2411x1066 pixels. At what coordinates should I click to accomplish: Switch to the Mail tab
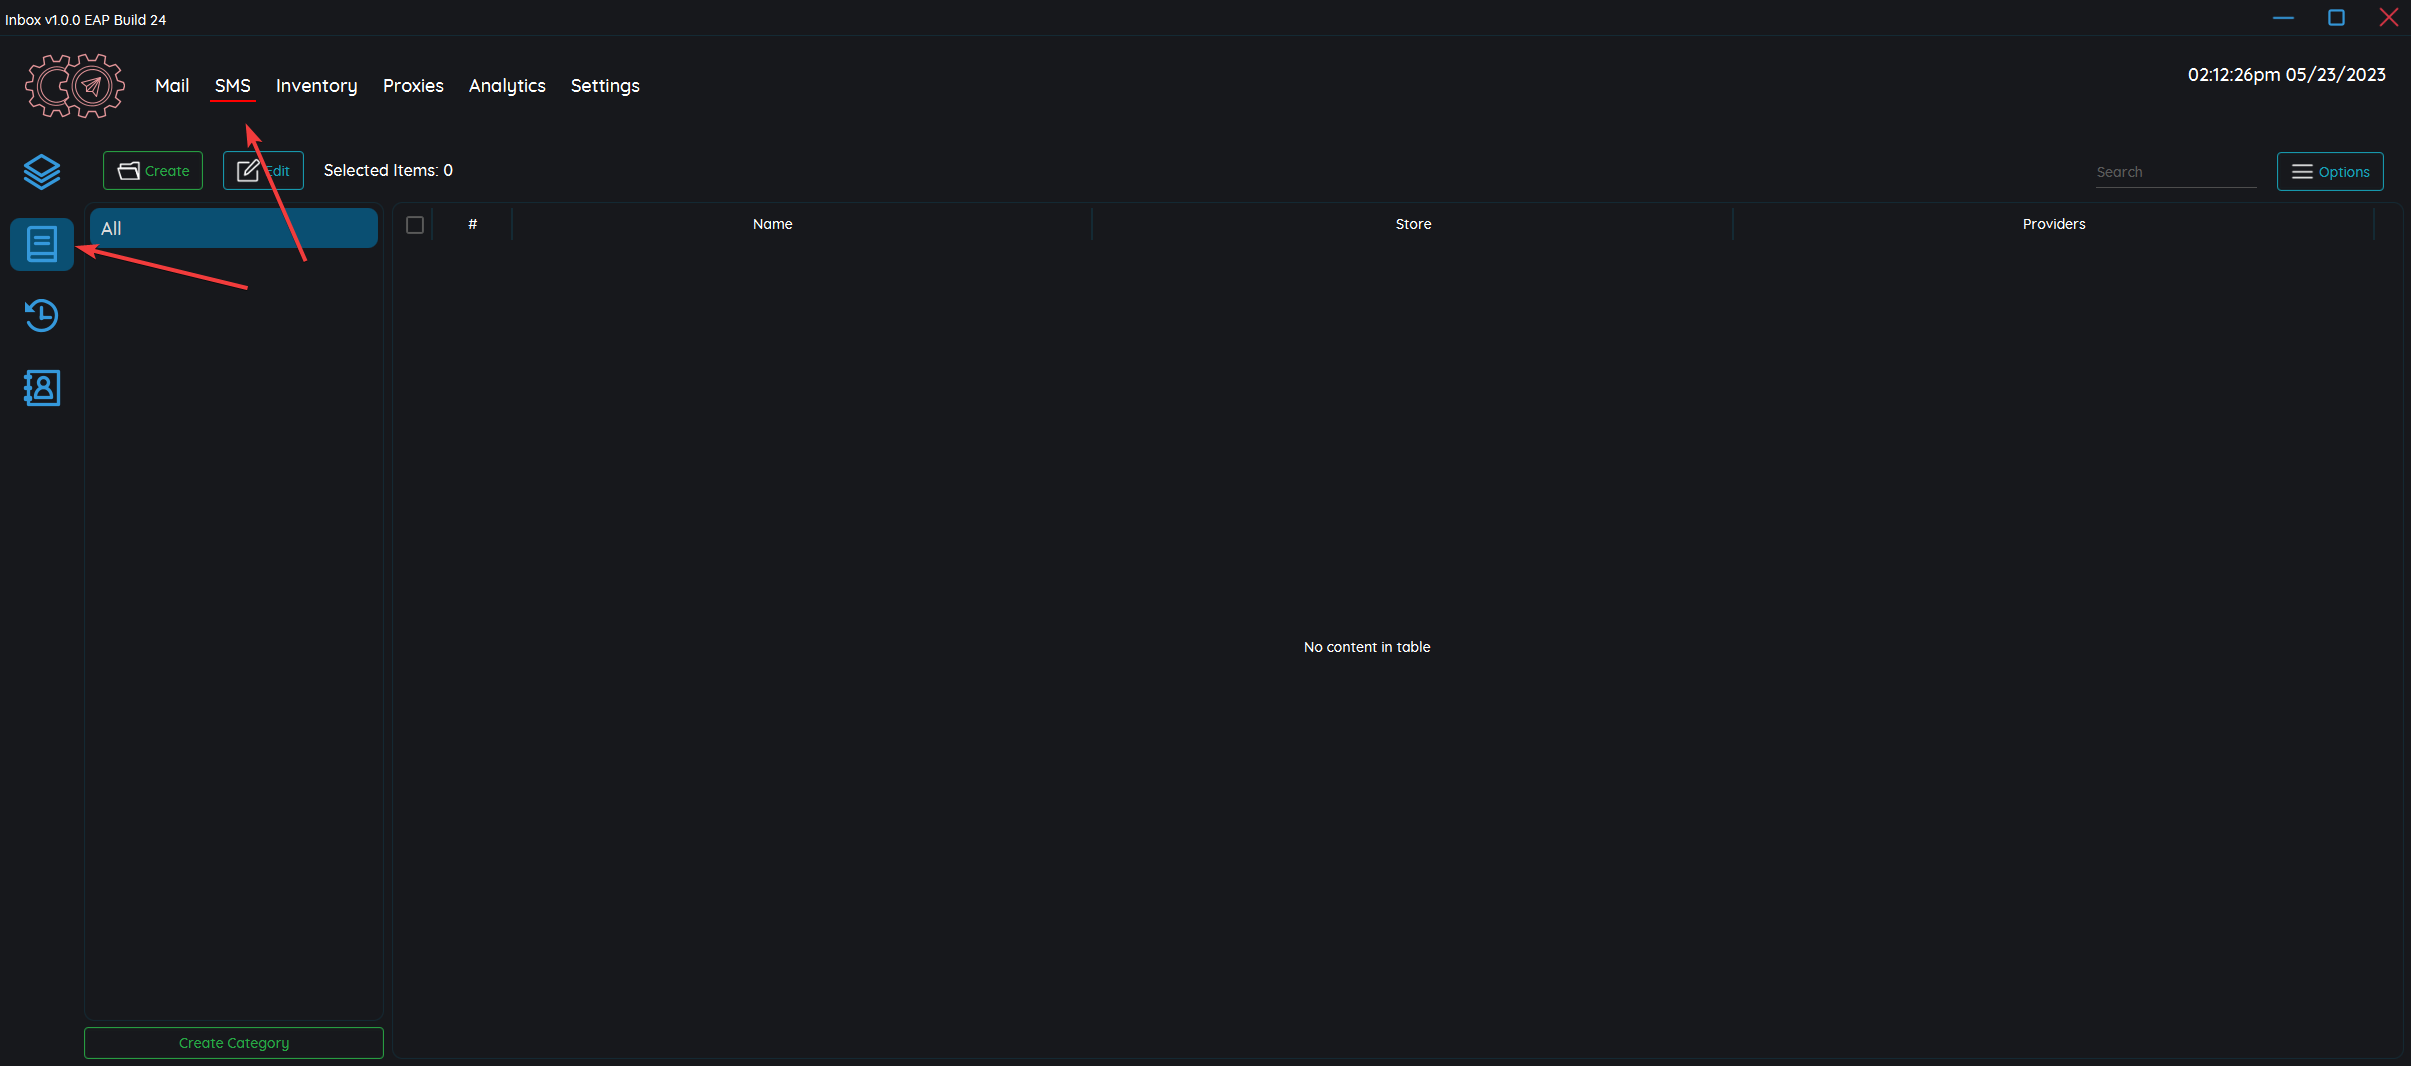[172, 86]
